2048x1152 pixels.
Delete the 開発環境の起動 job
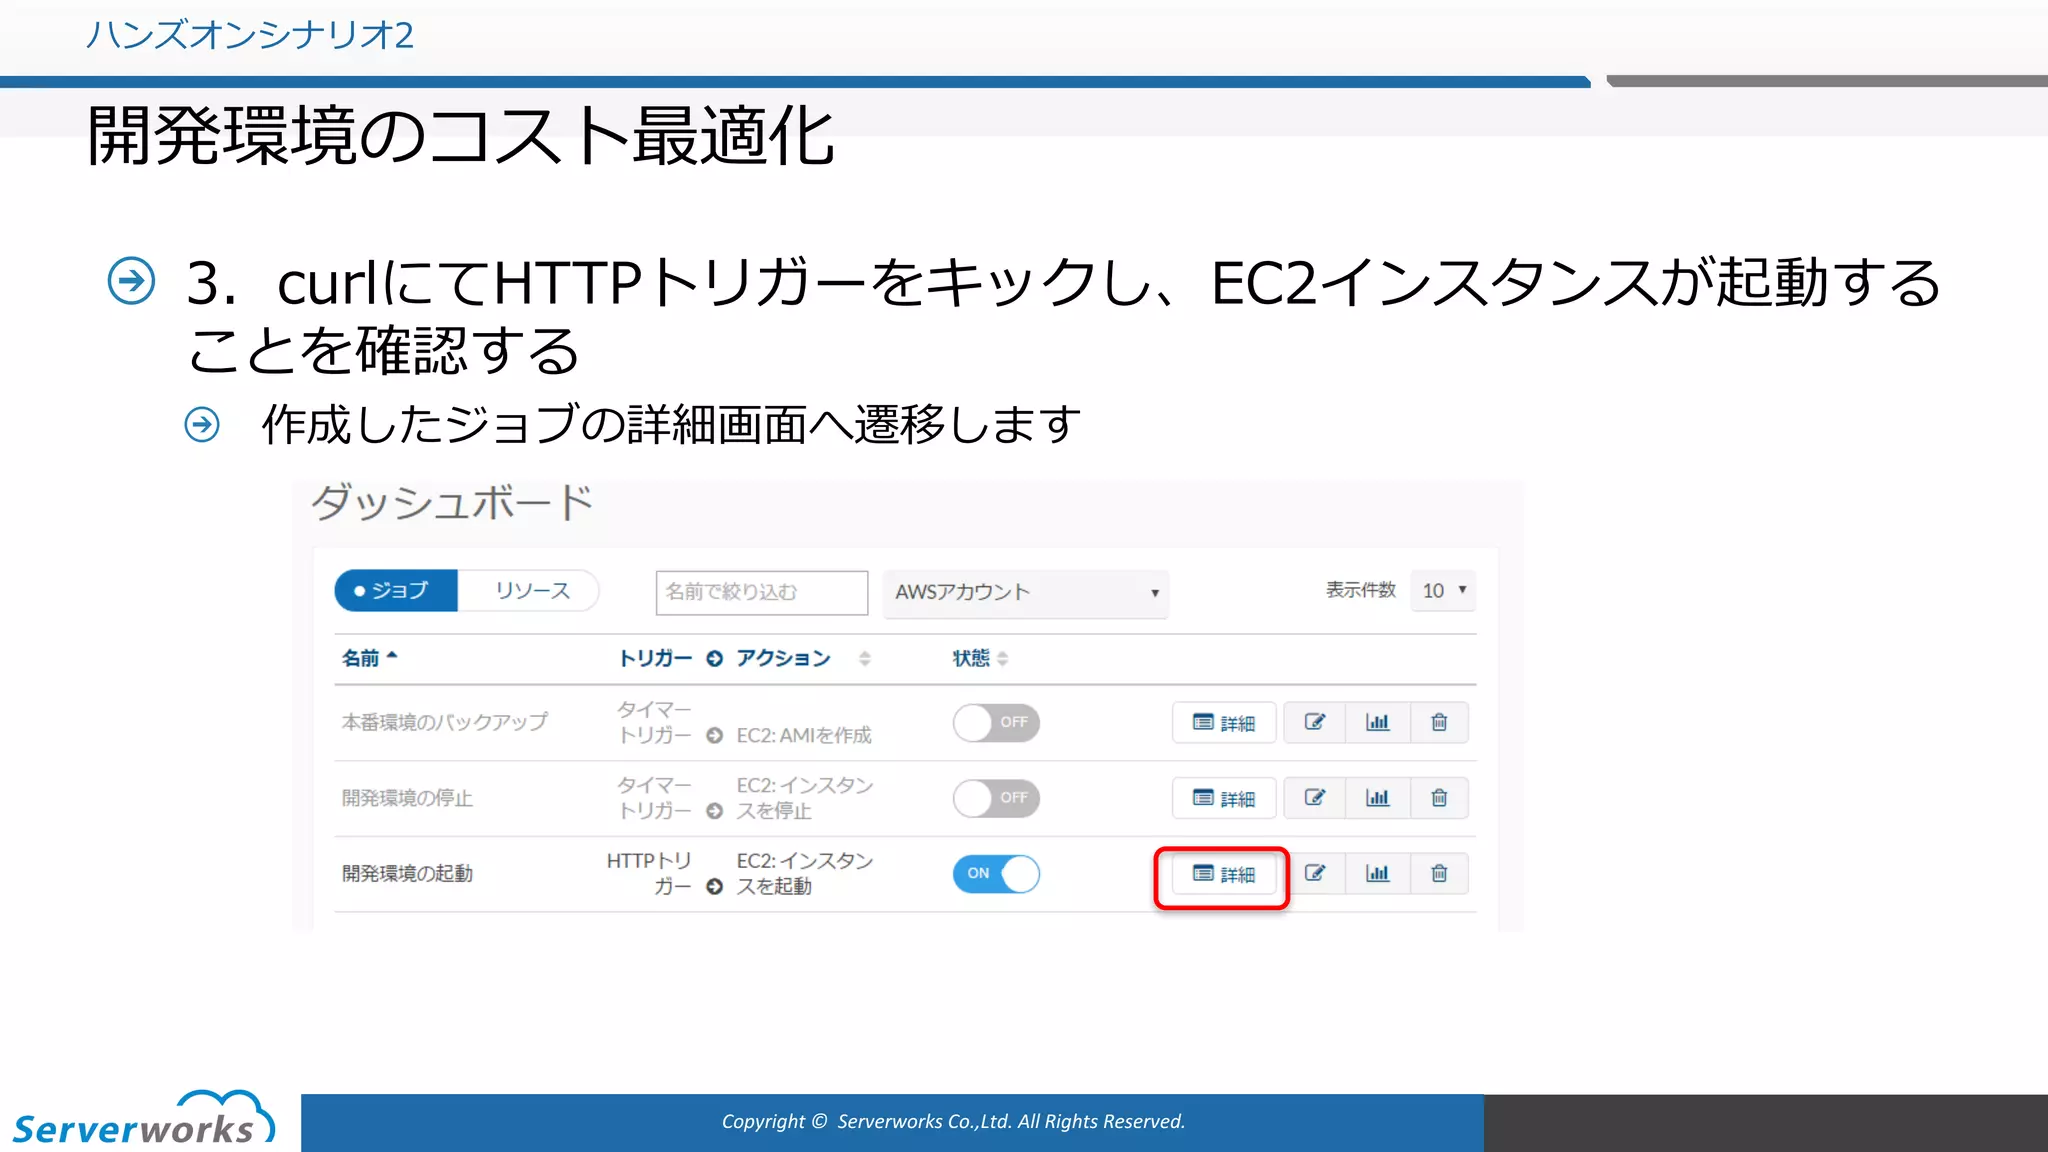pos(1439,874)
